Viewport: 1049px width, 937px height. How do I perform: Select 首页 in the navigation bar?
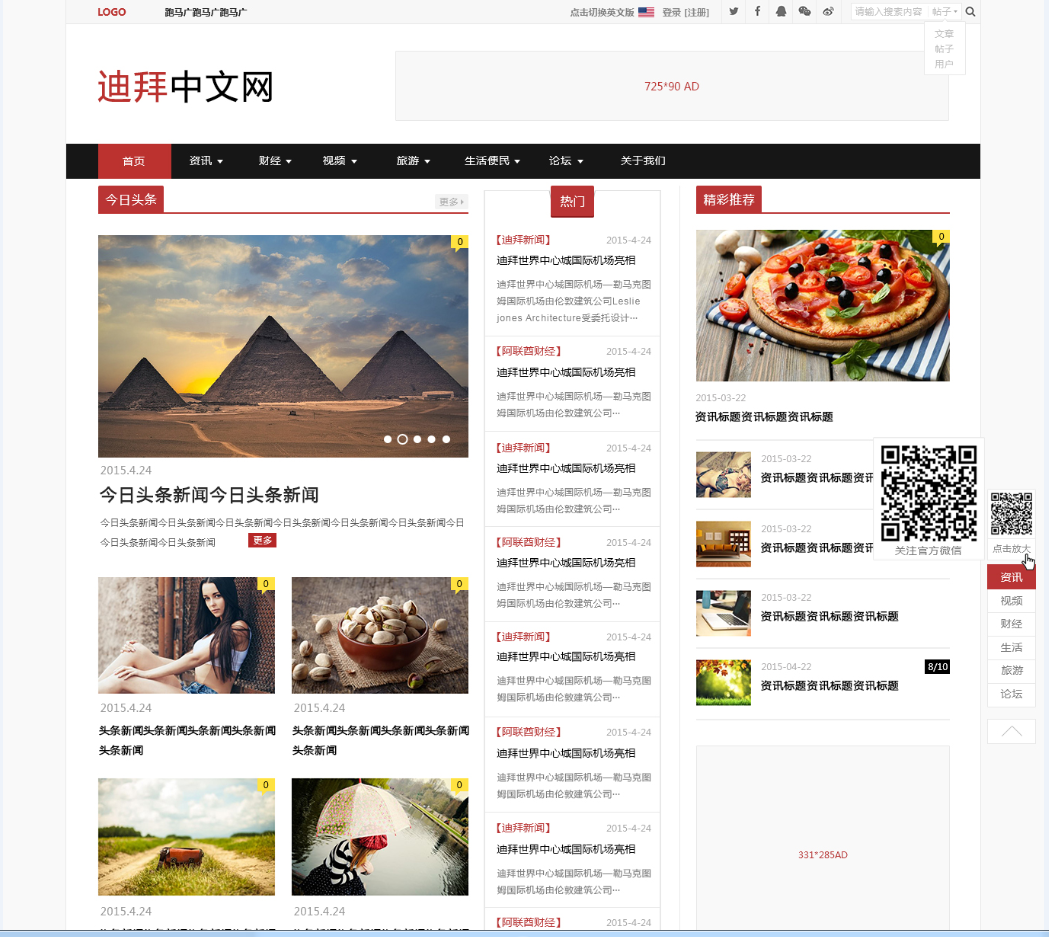(x=134, y=161)
